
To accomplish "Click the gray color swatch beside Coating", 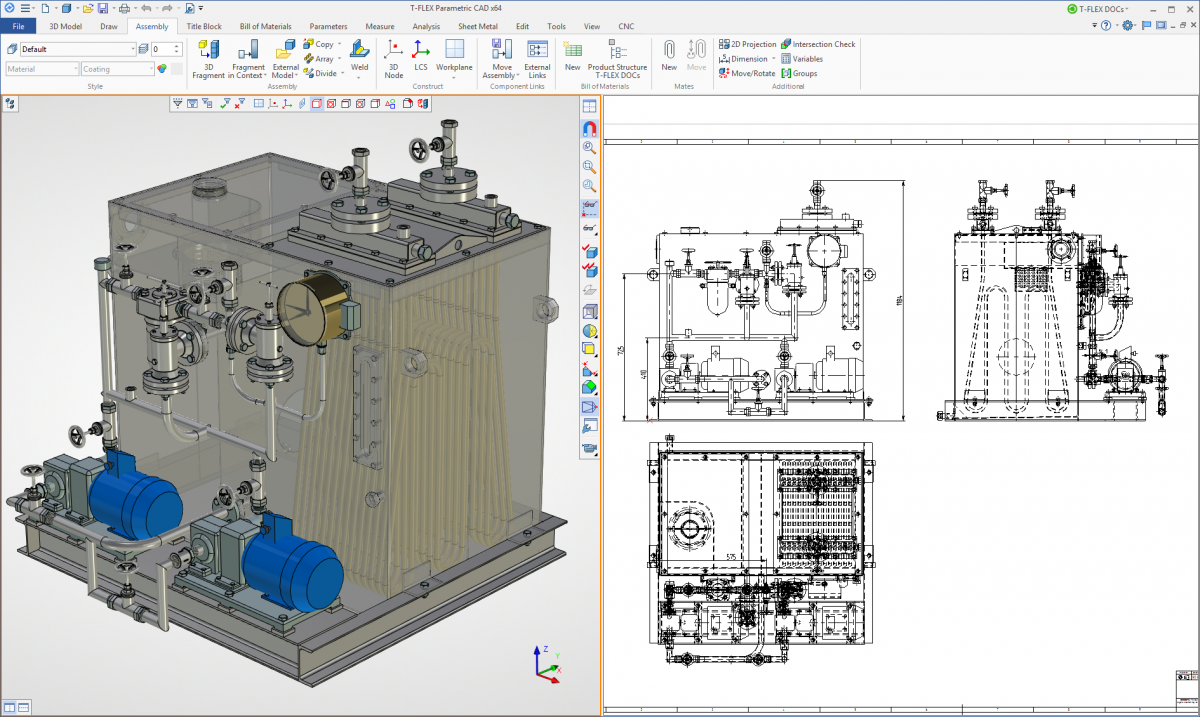I will point(176,69).
